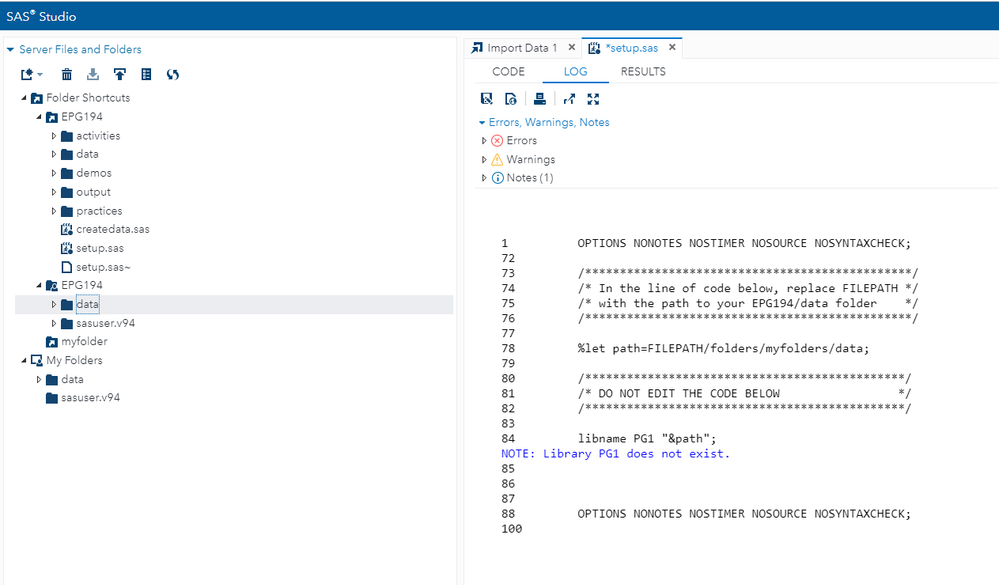The width and height of the screenshot is (999, 585).
Task: Collapse the Server Files and Folders section
Action: pyautogui.click(x=10, y=50)
